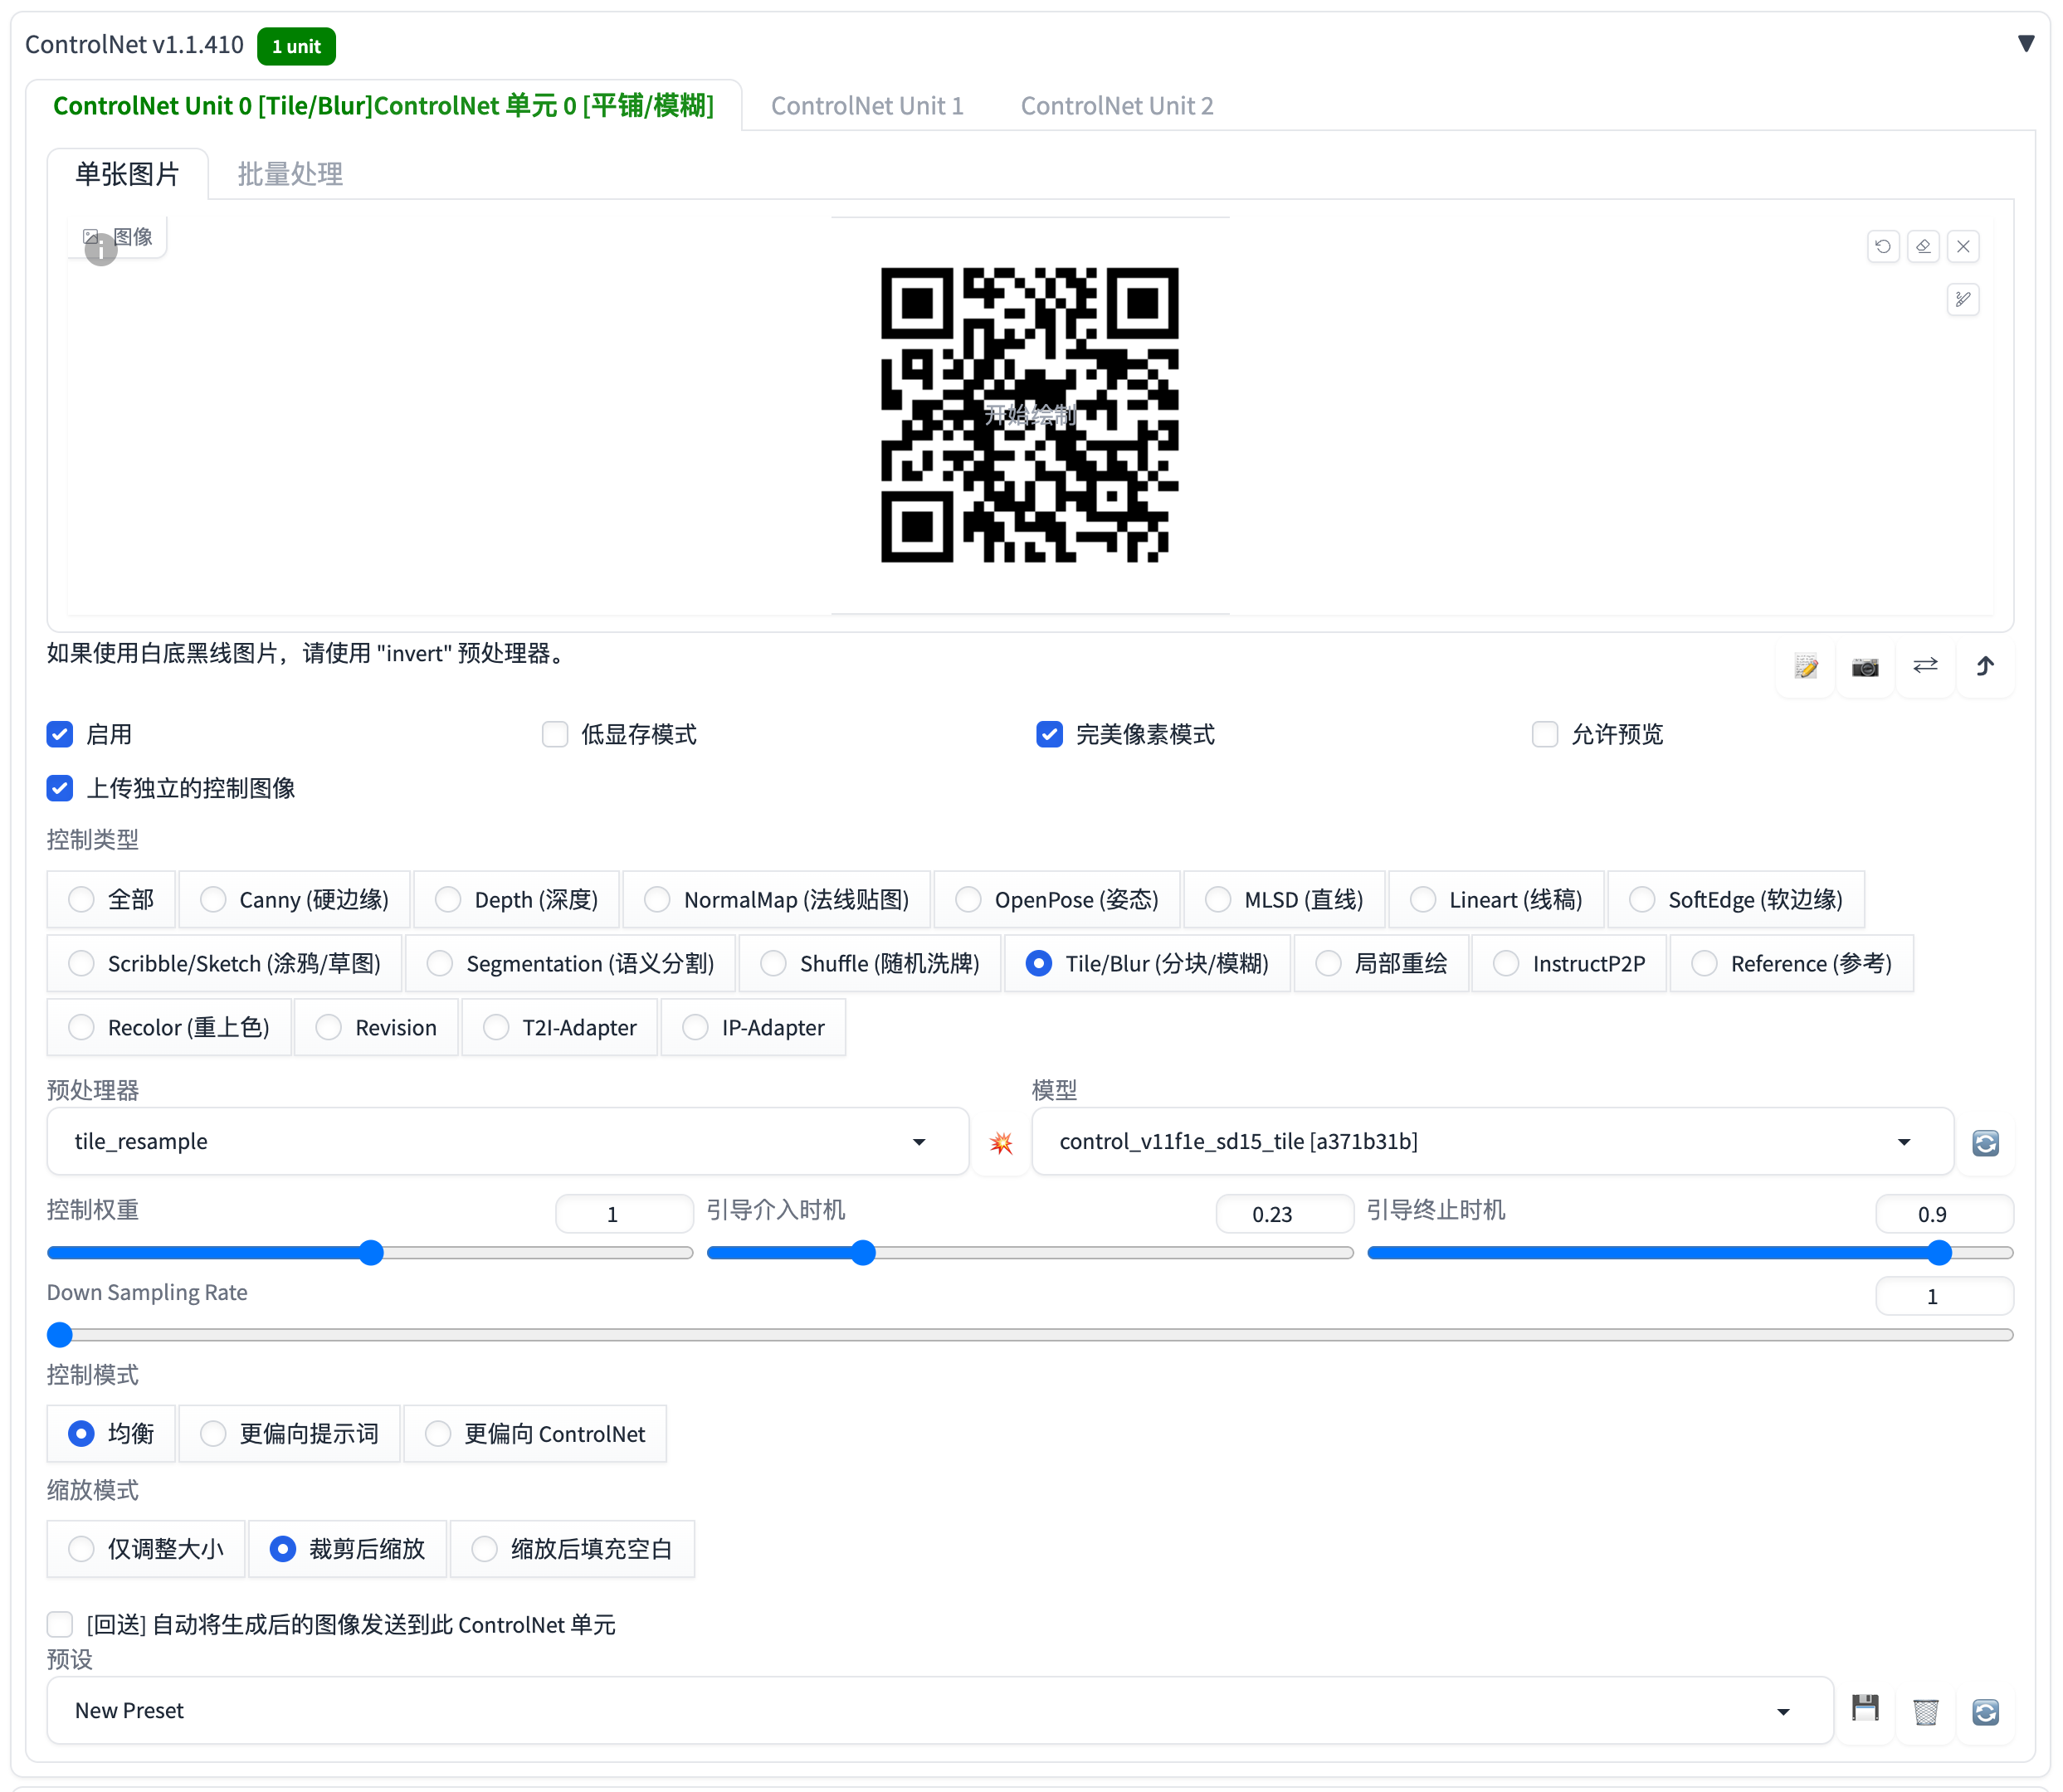Remove the uploaded QR image with X icon
The width and height of the screenshot is (2063, 1792).
[1962, 246]
